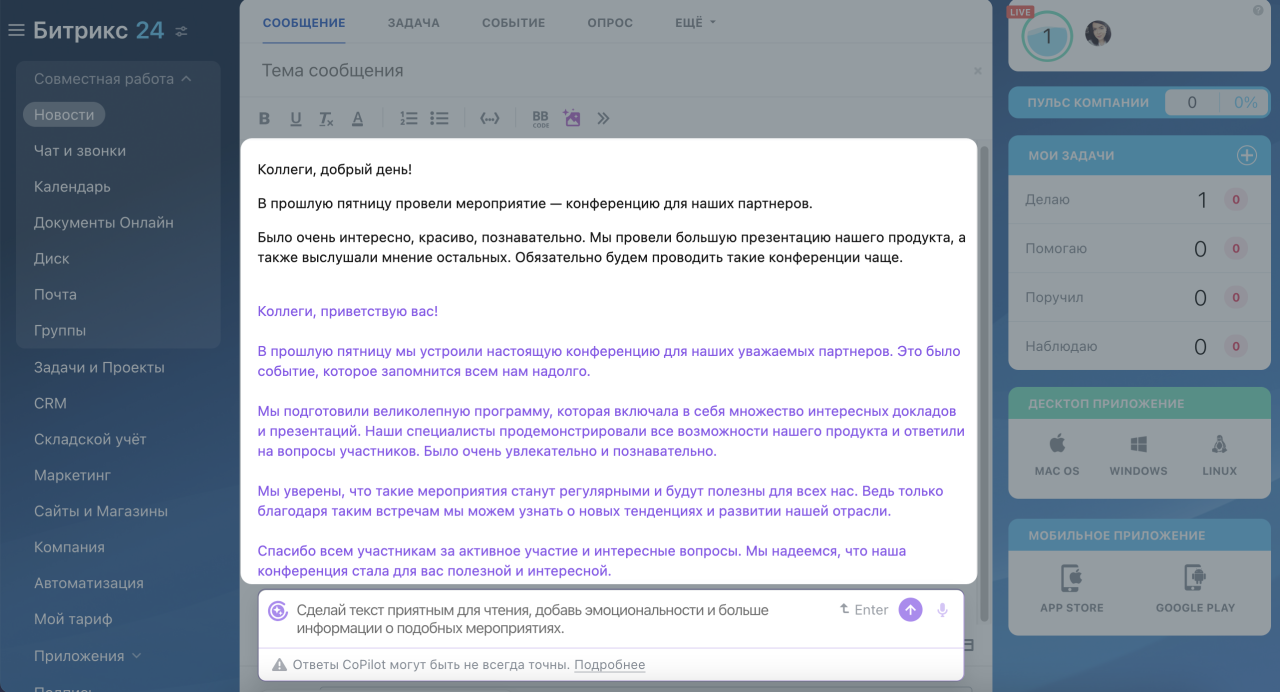Open the Подробнее link about CoPilot
The image size is (1280, 692).
(x=610, y=665)
